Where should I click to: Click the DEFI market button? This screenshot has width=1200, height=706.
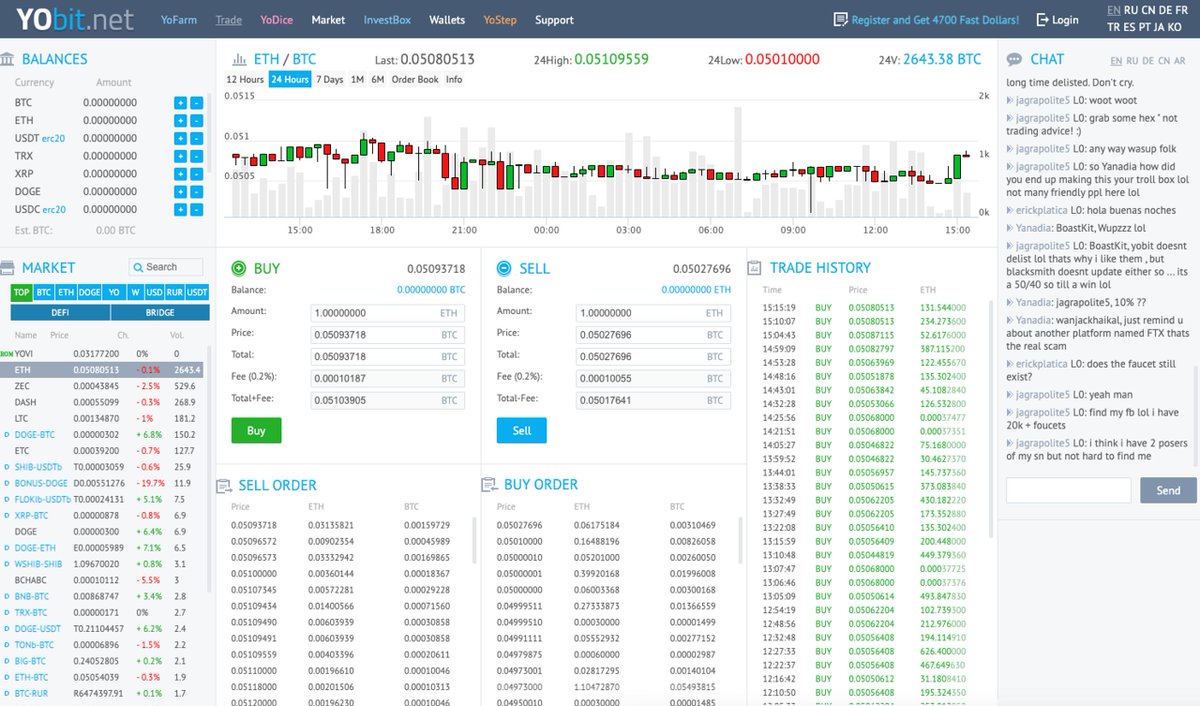pyautogui.click(x=59, y=313)
